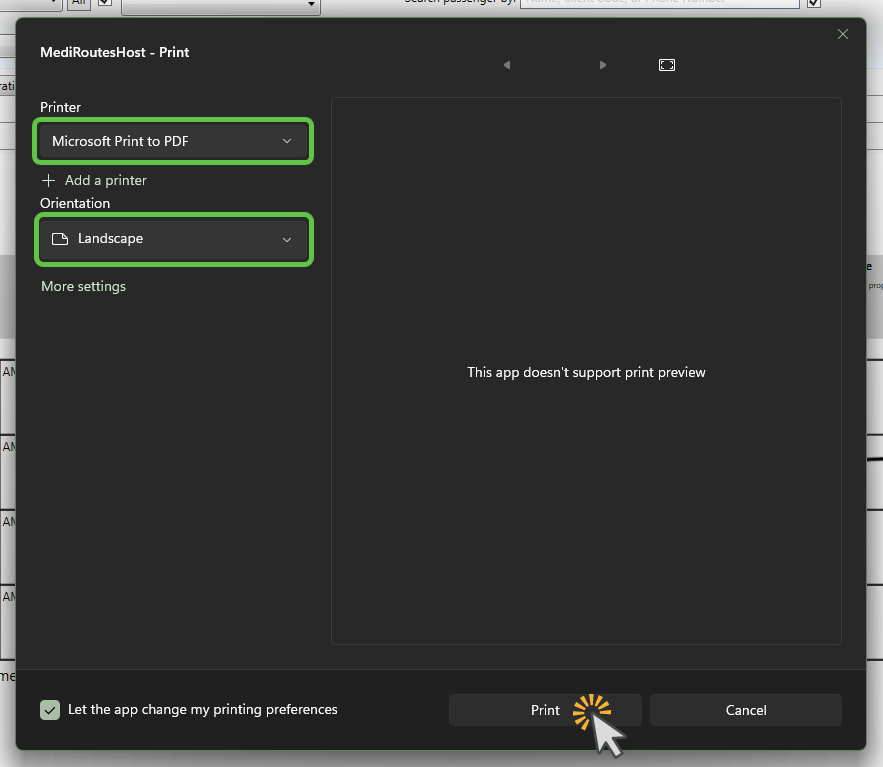
Task: Go to next preview page arrow
Action: pos(603,65)
